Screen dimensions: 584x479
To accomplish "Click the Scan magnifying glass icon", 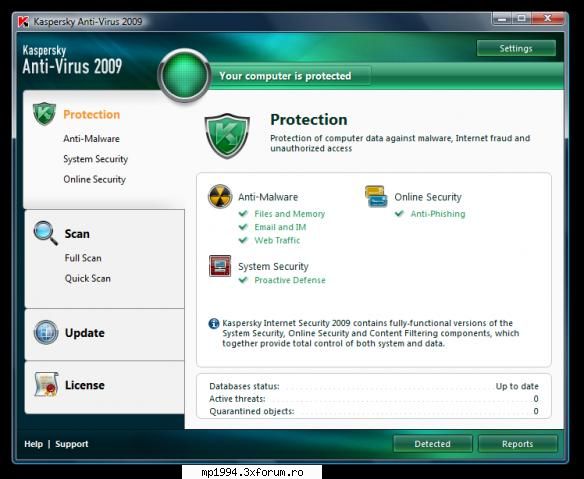I will coord(45,233).
